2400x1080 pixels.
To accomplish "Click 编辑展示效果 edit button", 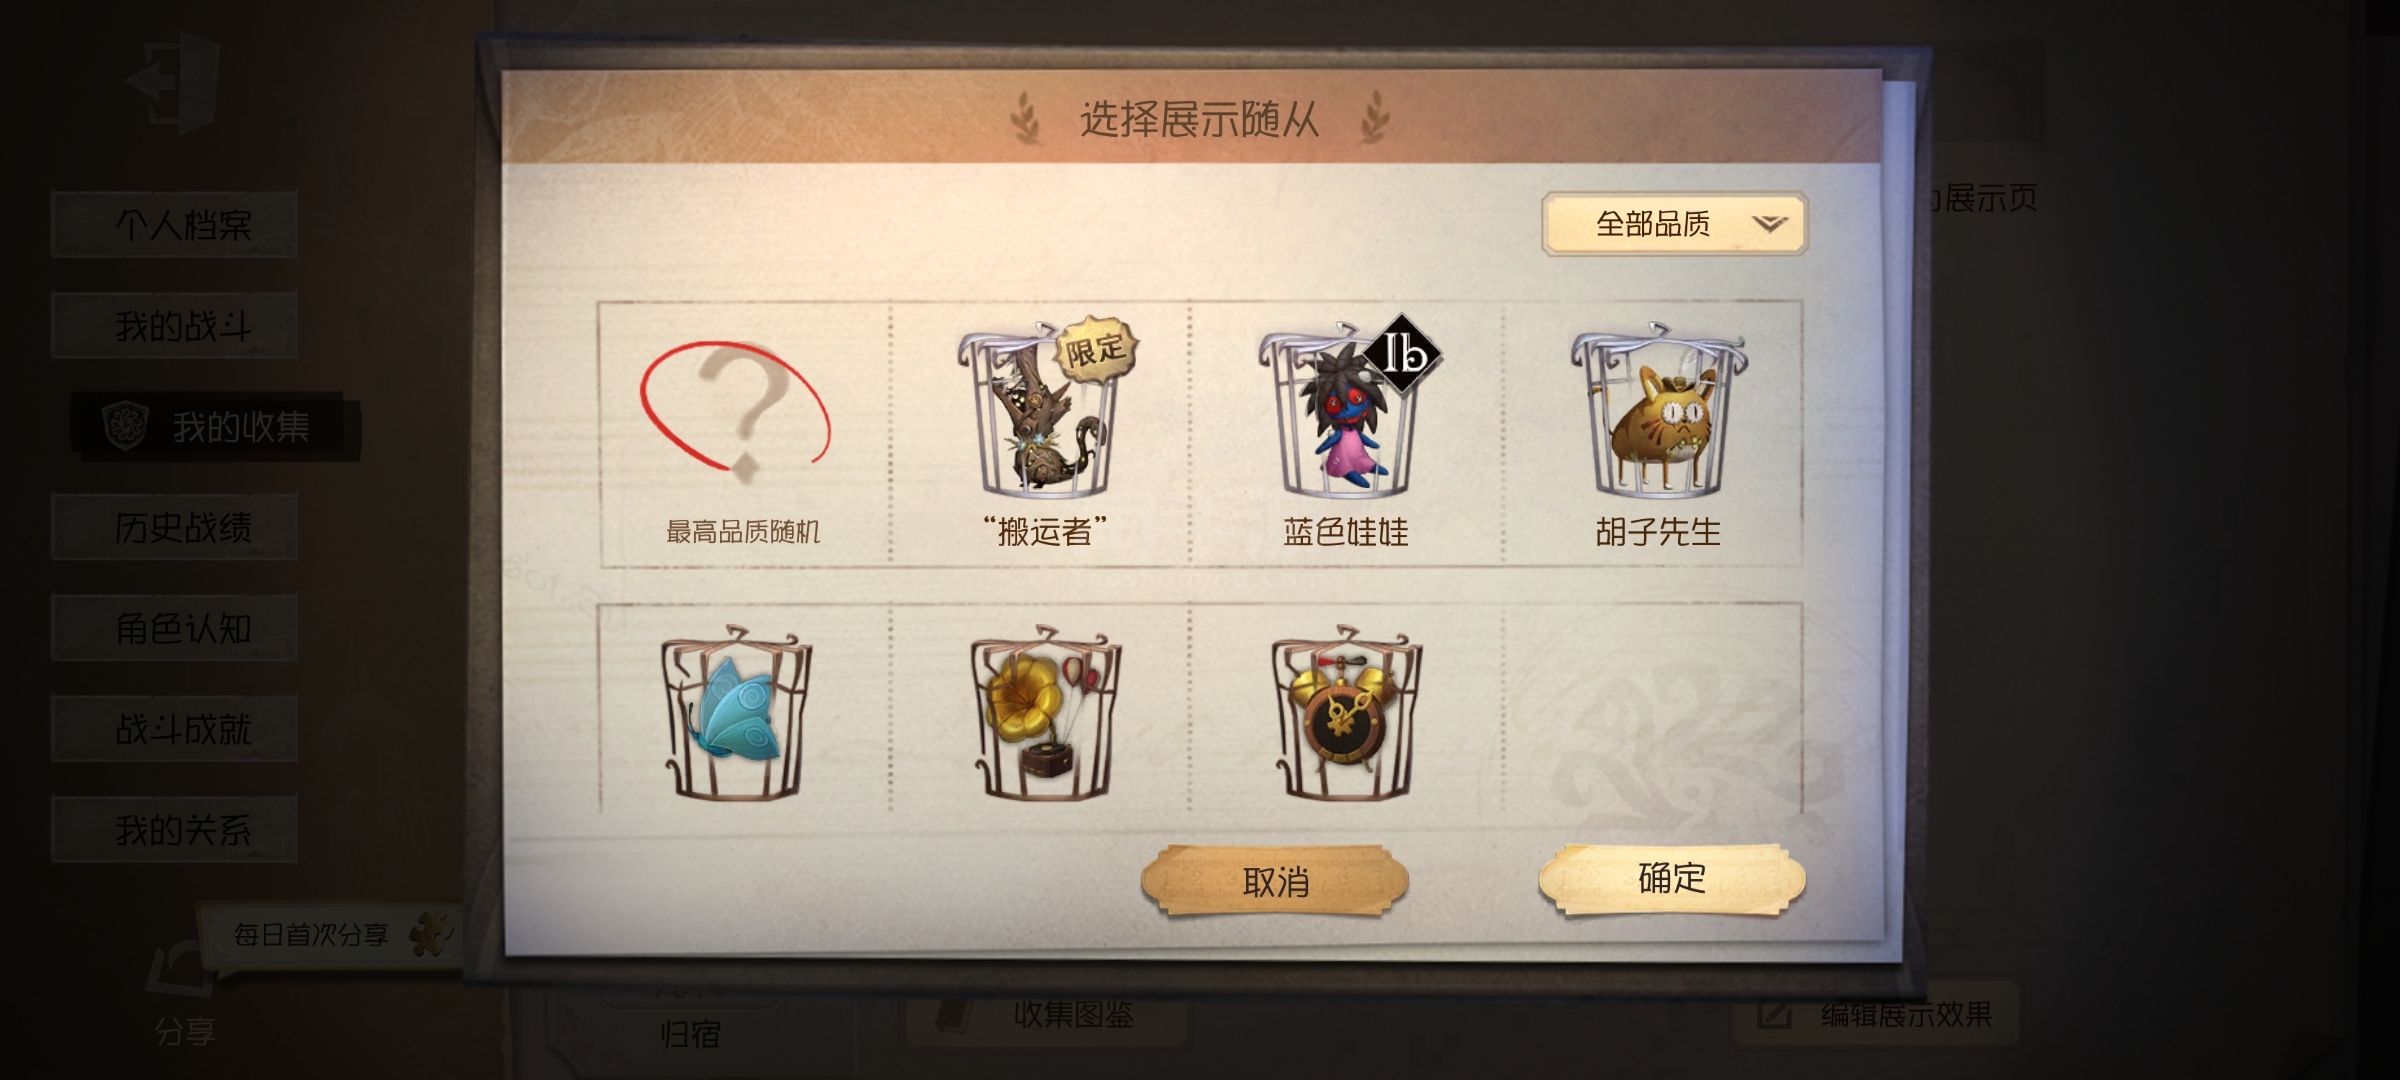I will click(1875, 1015).
